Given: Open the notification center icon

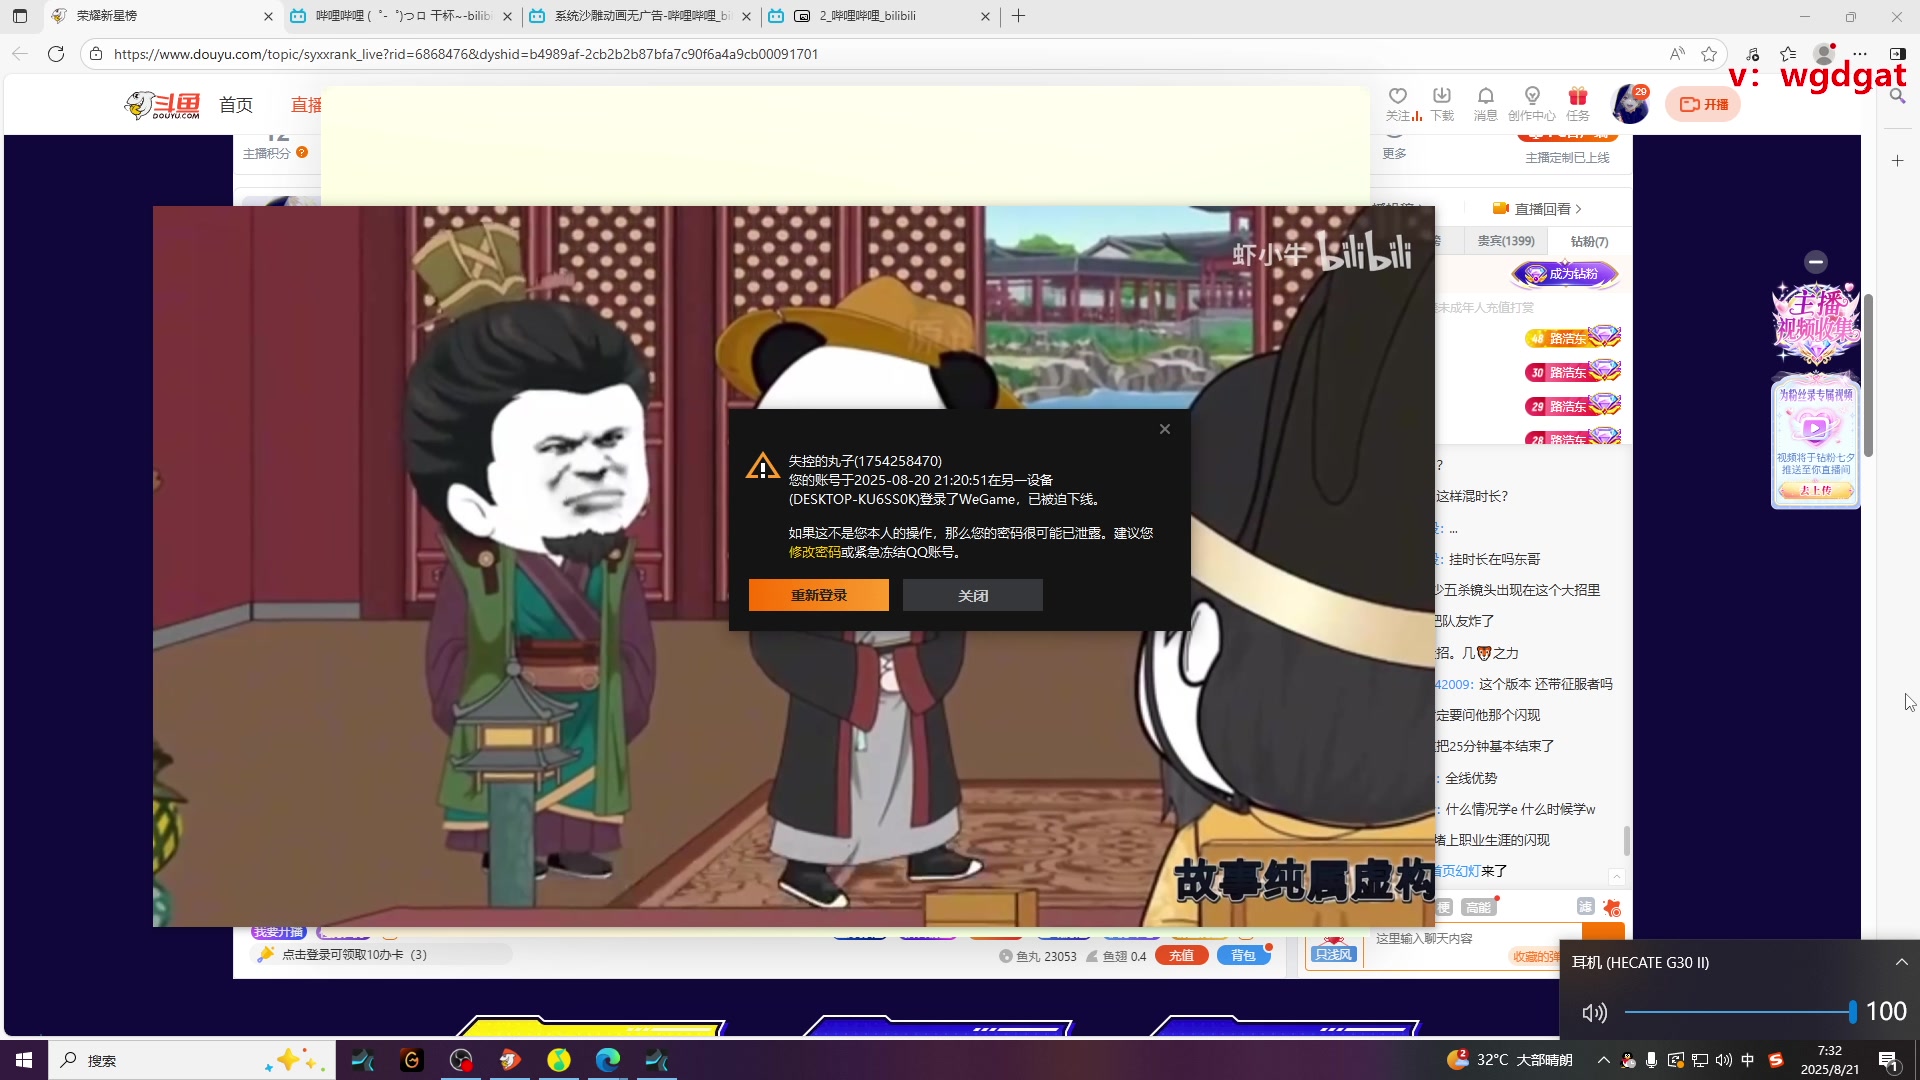Looking at the screenshot, I should tap(1889, 1060).
